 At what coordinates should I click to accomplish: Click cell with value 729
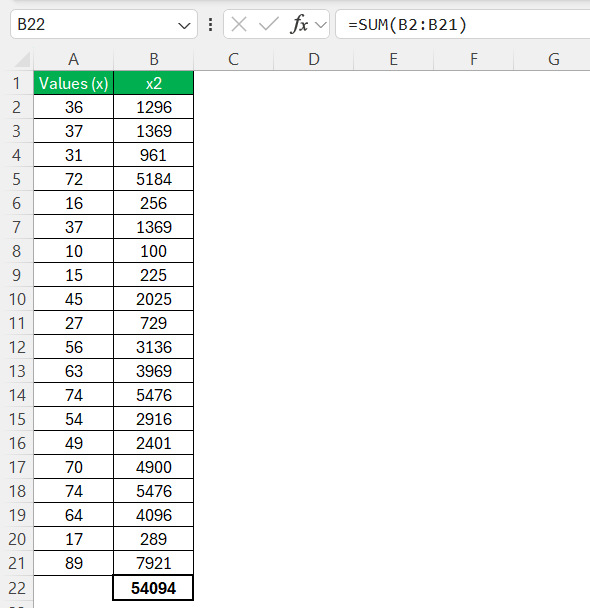[154, 323]
